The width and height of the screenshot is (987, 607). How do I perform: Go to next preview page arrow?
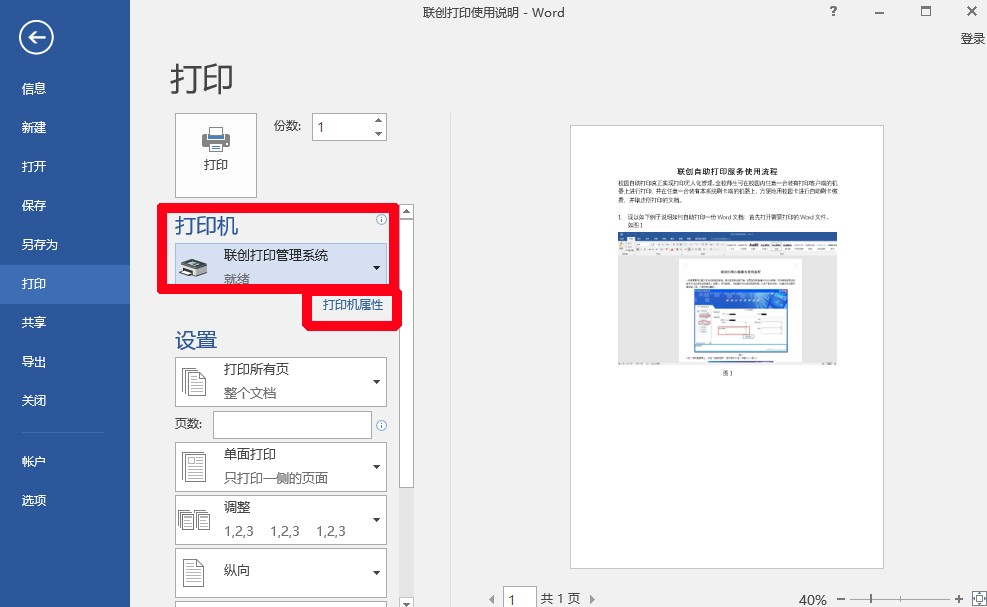click(x=593, y=599)
